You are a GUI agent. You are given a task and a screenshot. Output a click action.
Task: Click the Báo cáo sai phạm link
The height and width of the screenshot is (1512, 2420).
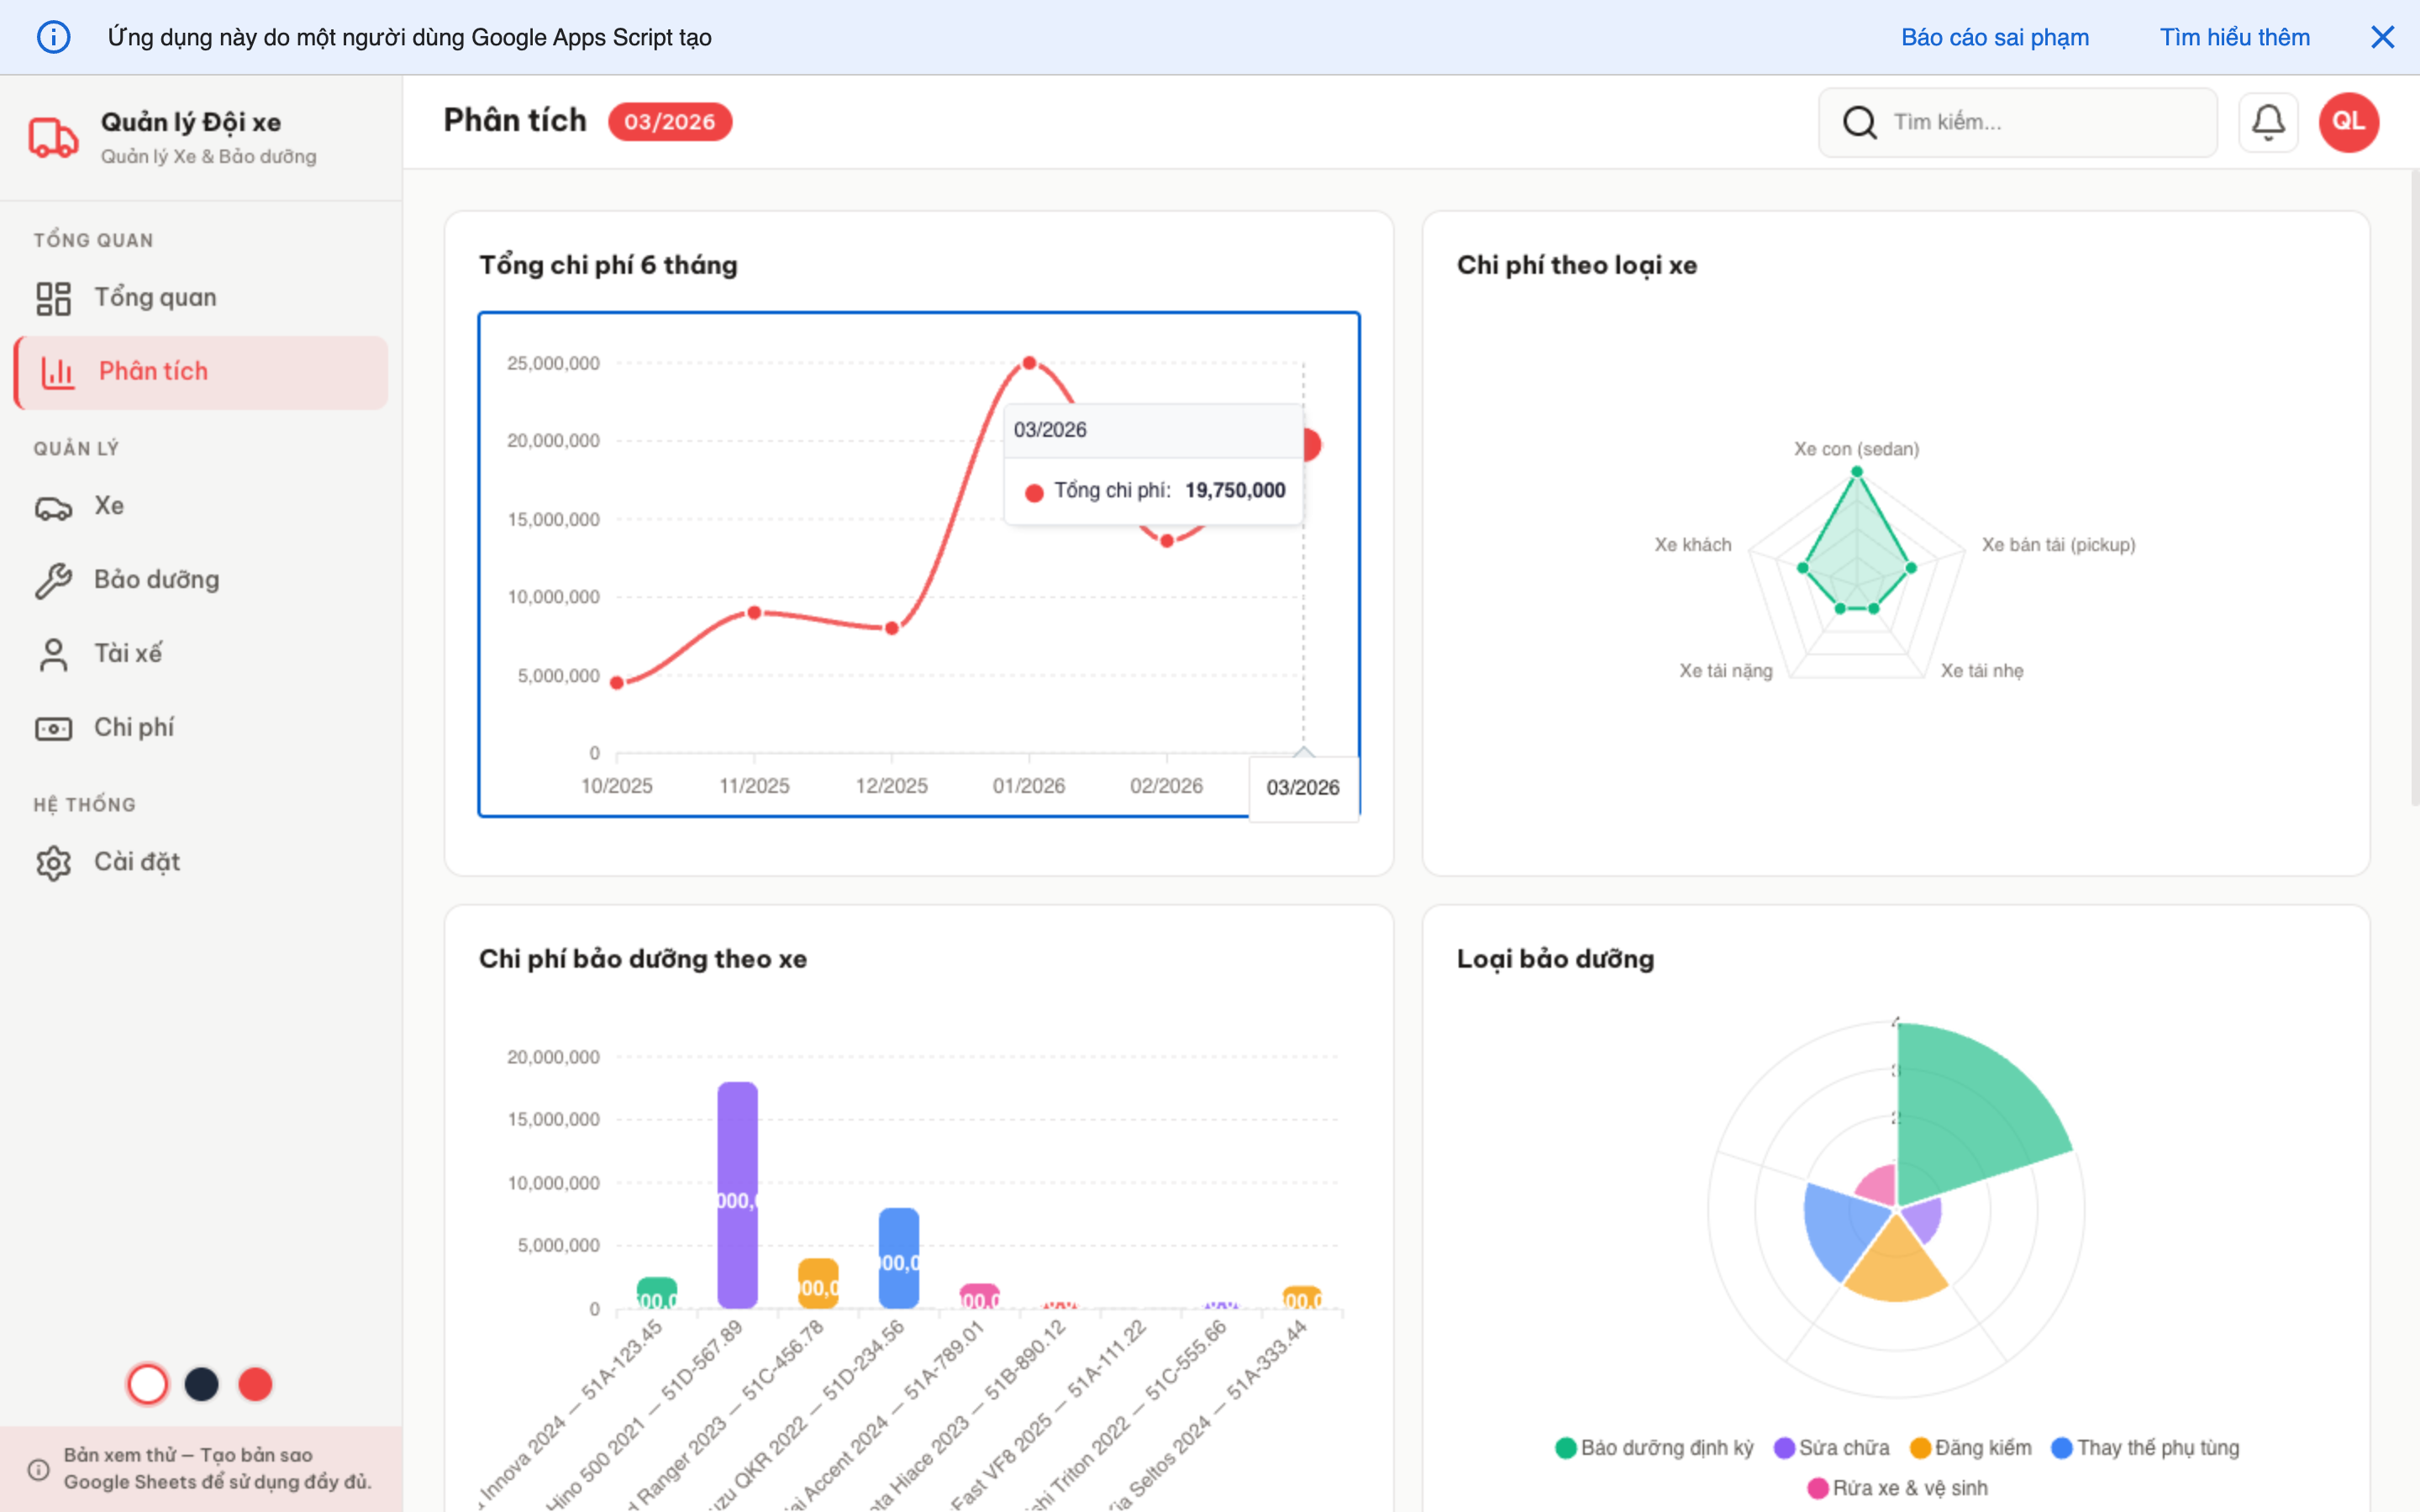tap(1994, 37)
